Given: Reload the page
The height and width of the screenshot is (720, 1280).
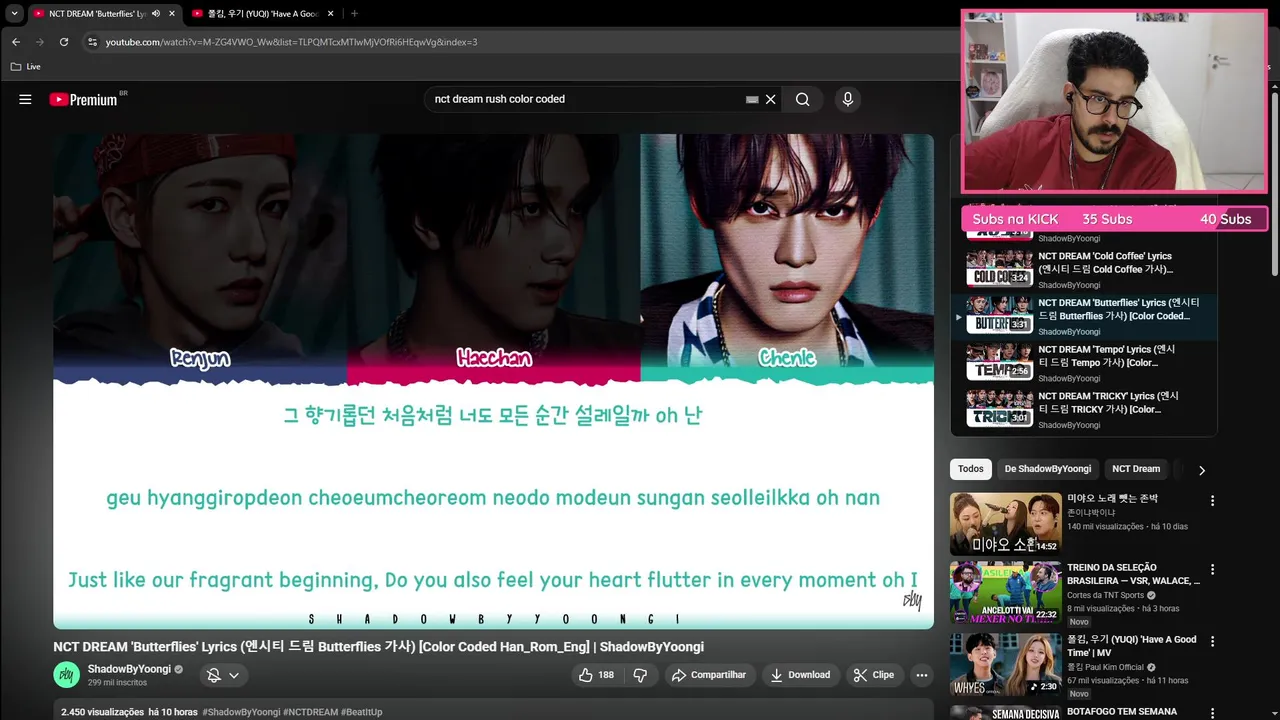Looking at the screenshot, I should [x=64, y=42].
